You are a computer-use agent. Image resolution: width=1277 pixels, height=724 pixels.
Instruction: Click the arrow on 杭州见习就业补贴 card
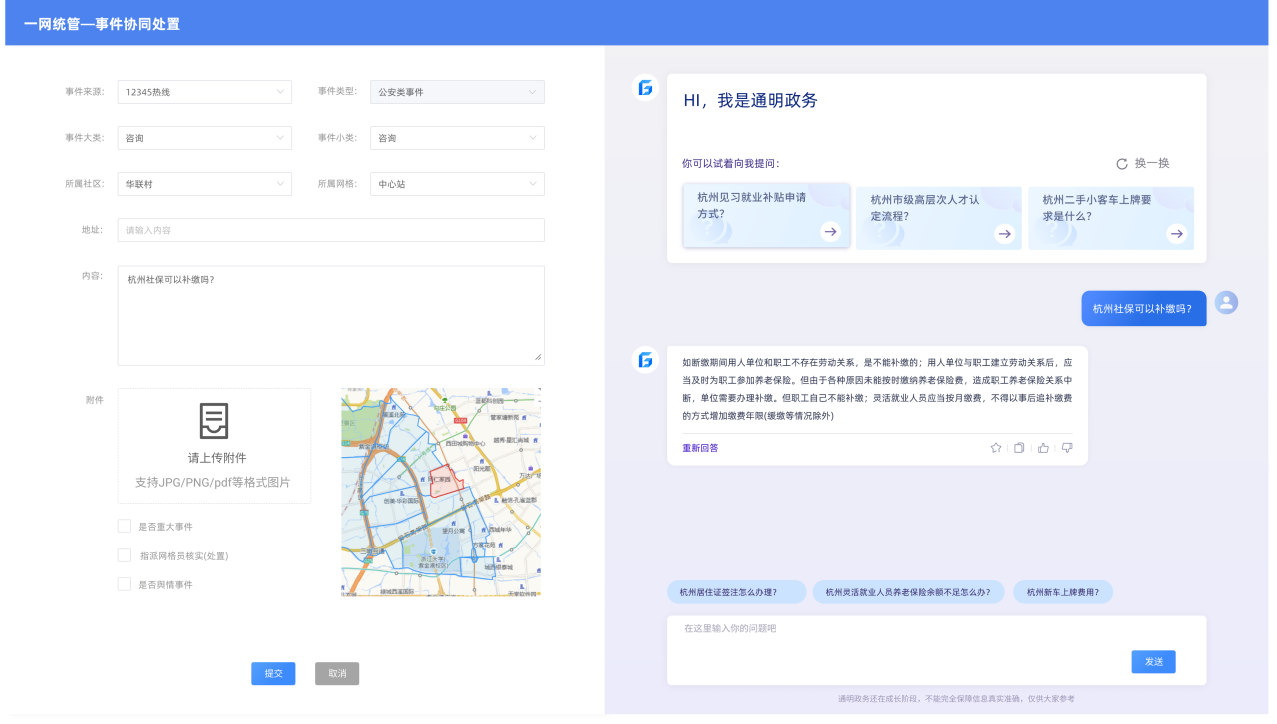[x=829, y=232]
